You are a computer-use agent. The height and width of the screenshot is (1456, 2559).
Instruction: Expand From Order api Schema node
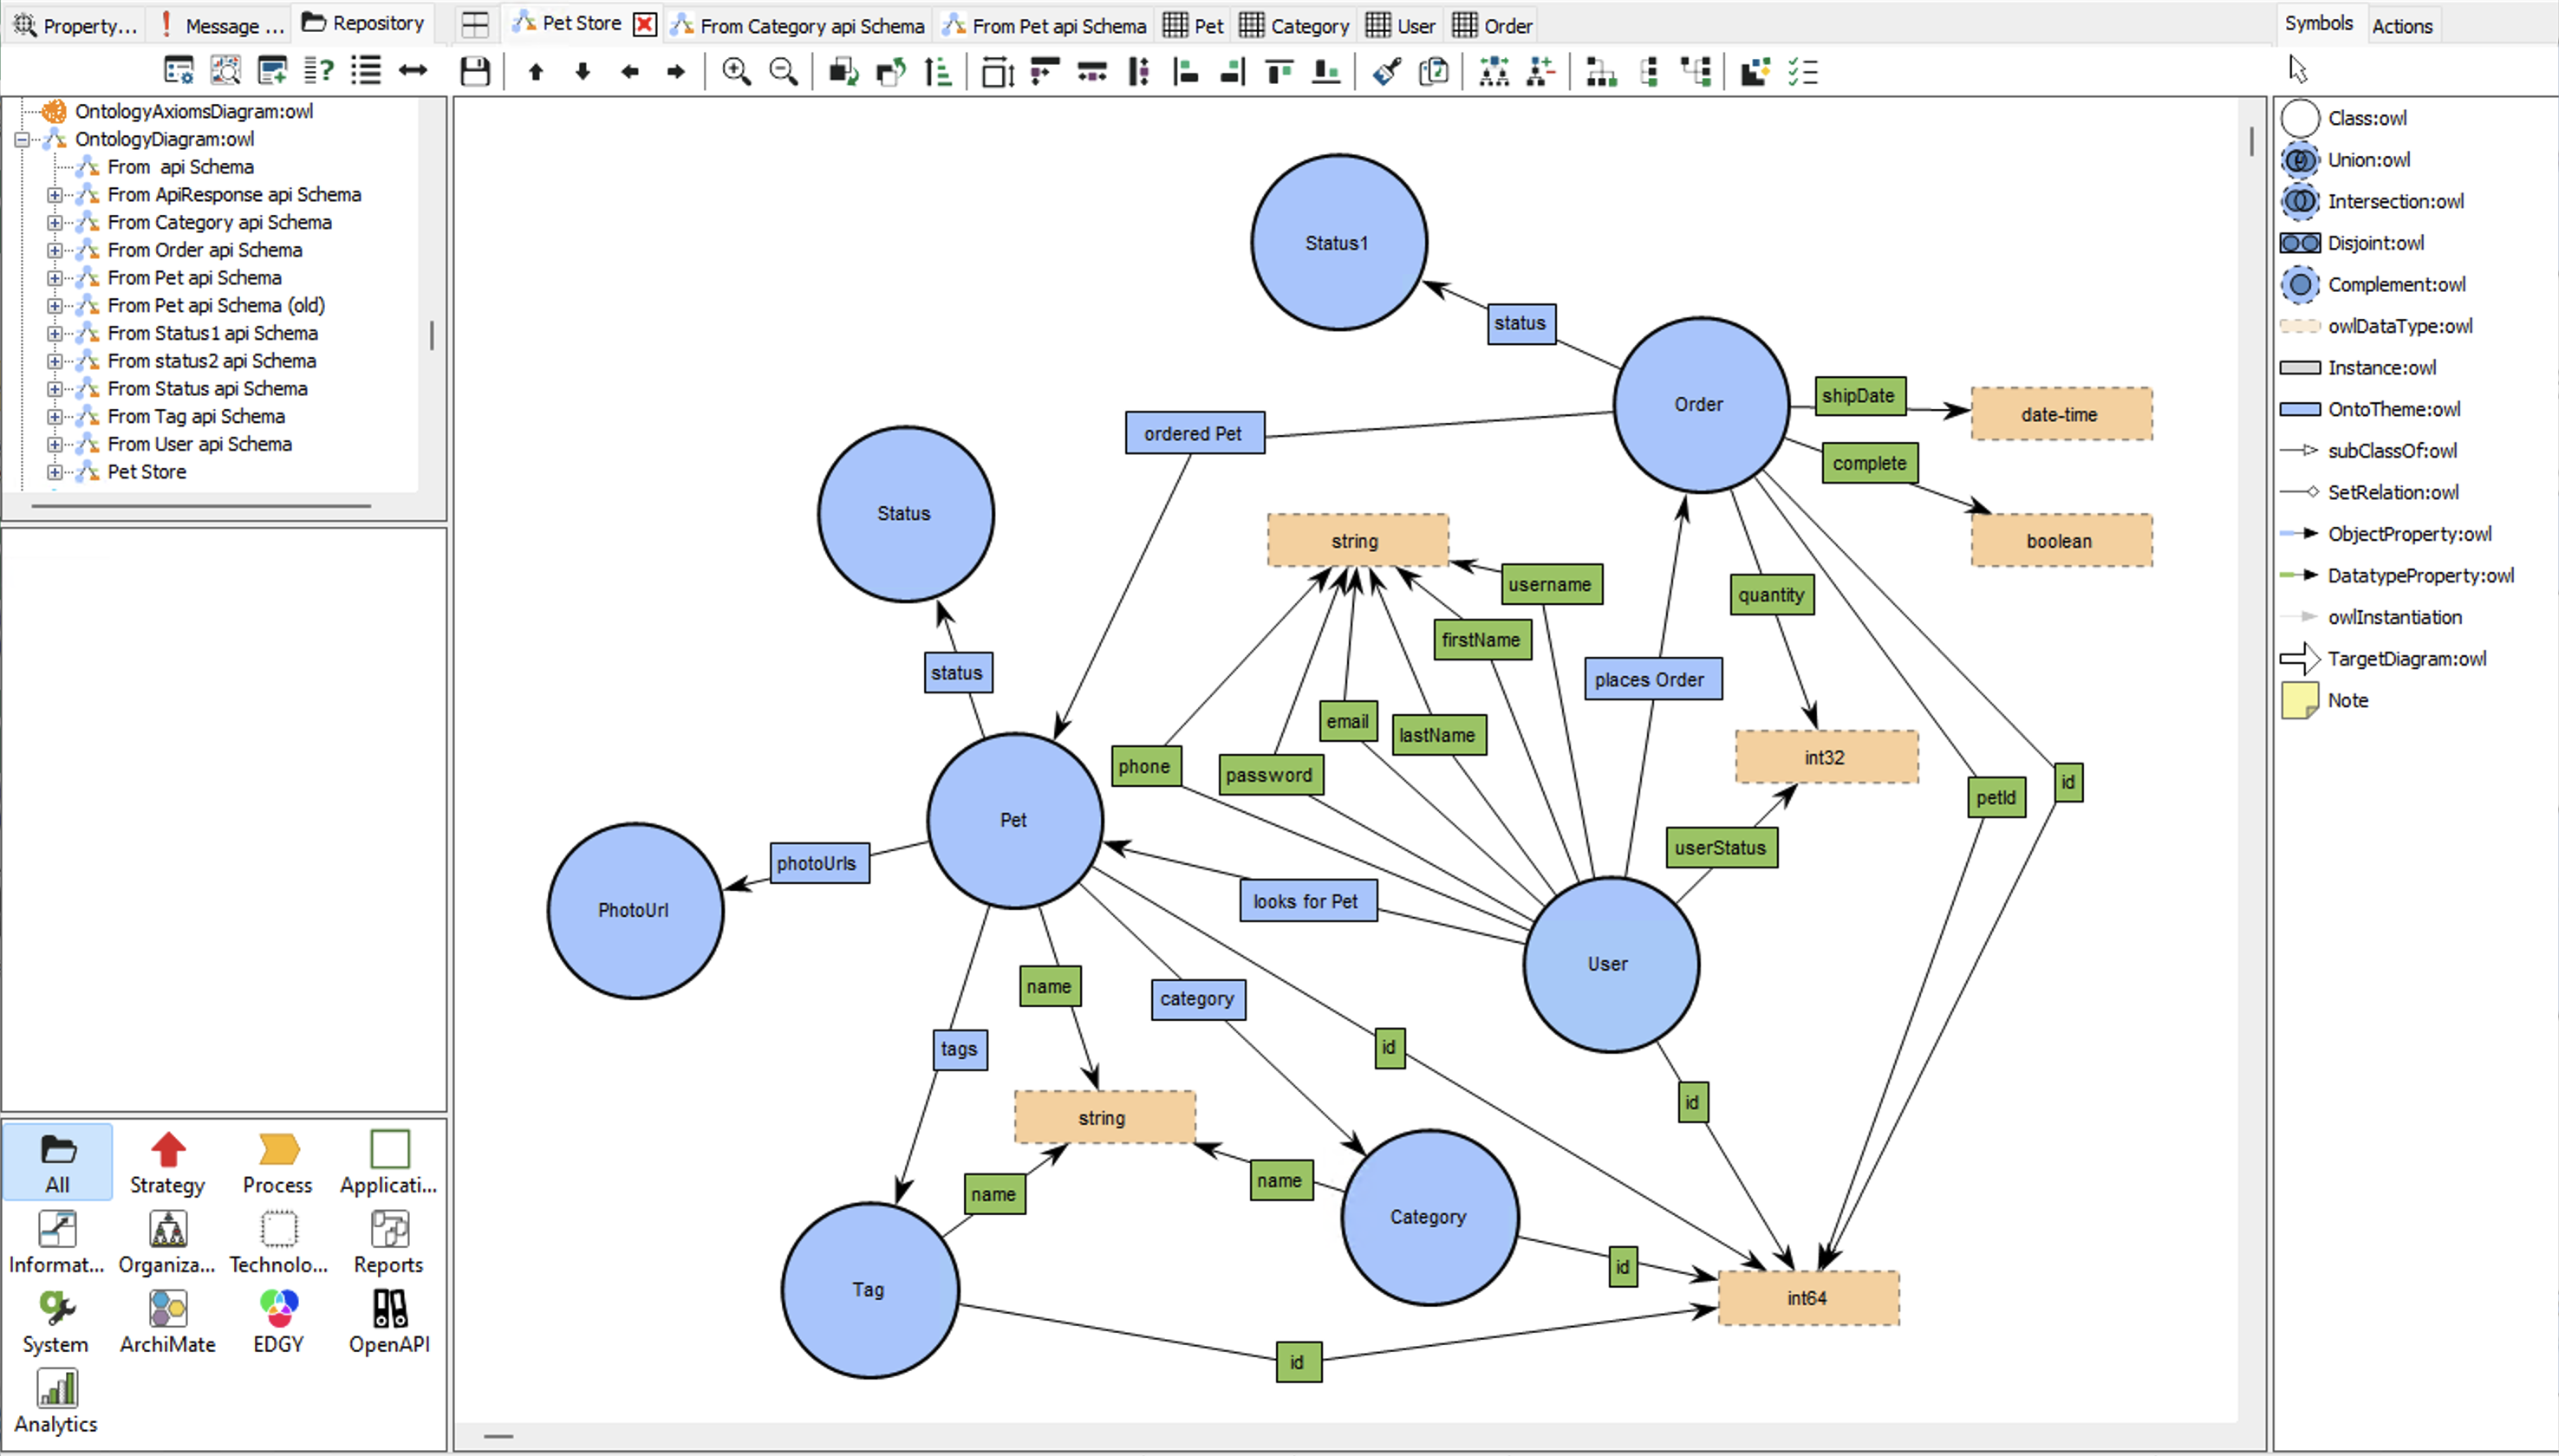coord(55,250)
